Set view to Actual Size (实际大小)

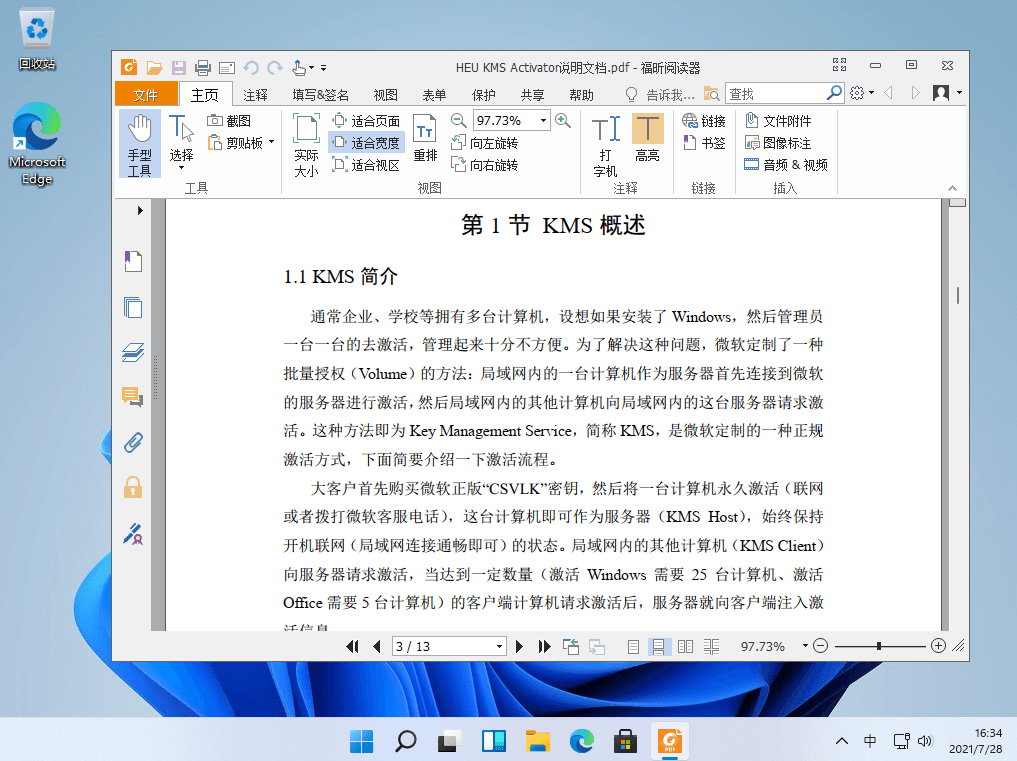click(x=306, y=145)
